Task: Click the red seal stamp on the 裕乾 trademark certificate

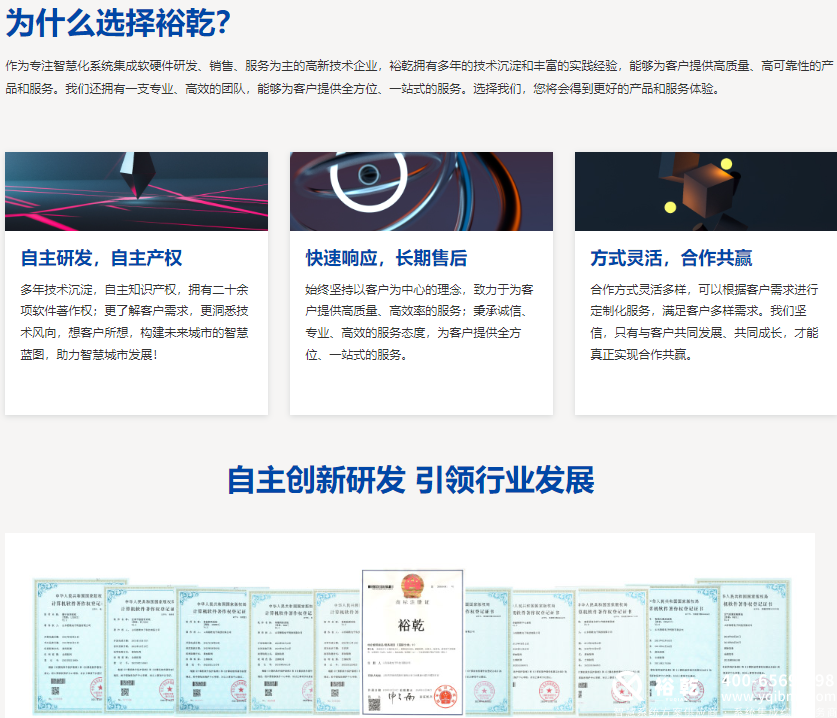Action: pyautogui.click(x=444, y=695)
